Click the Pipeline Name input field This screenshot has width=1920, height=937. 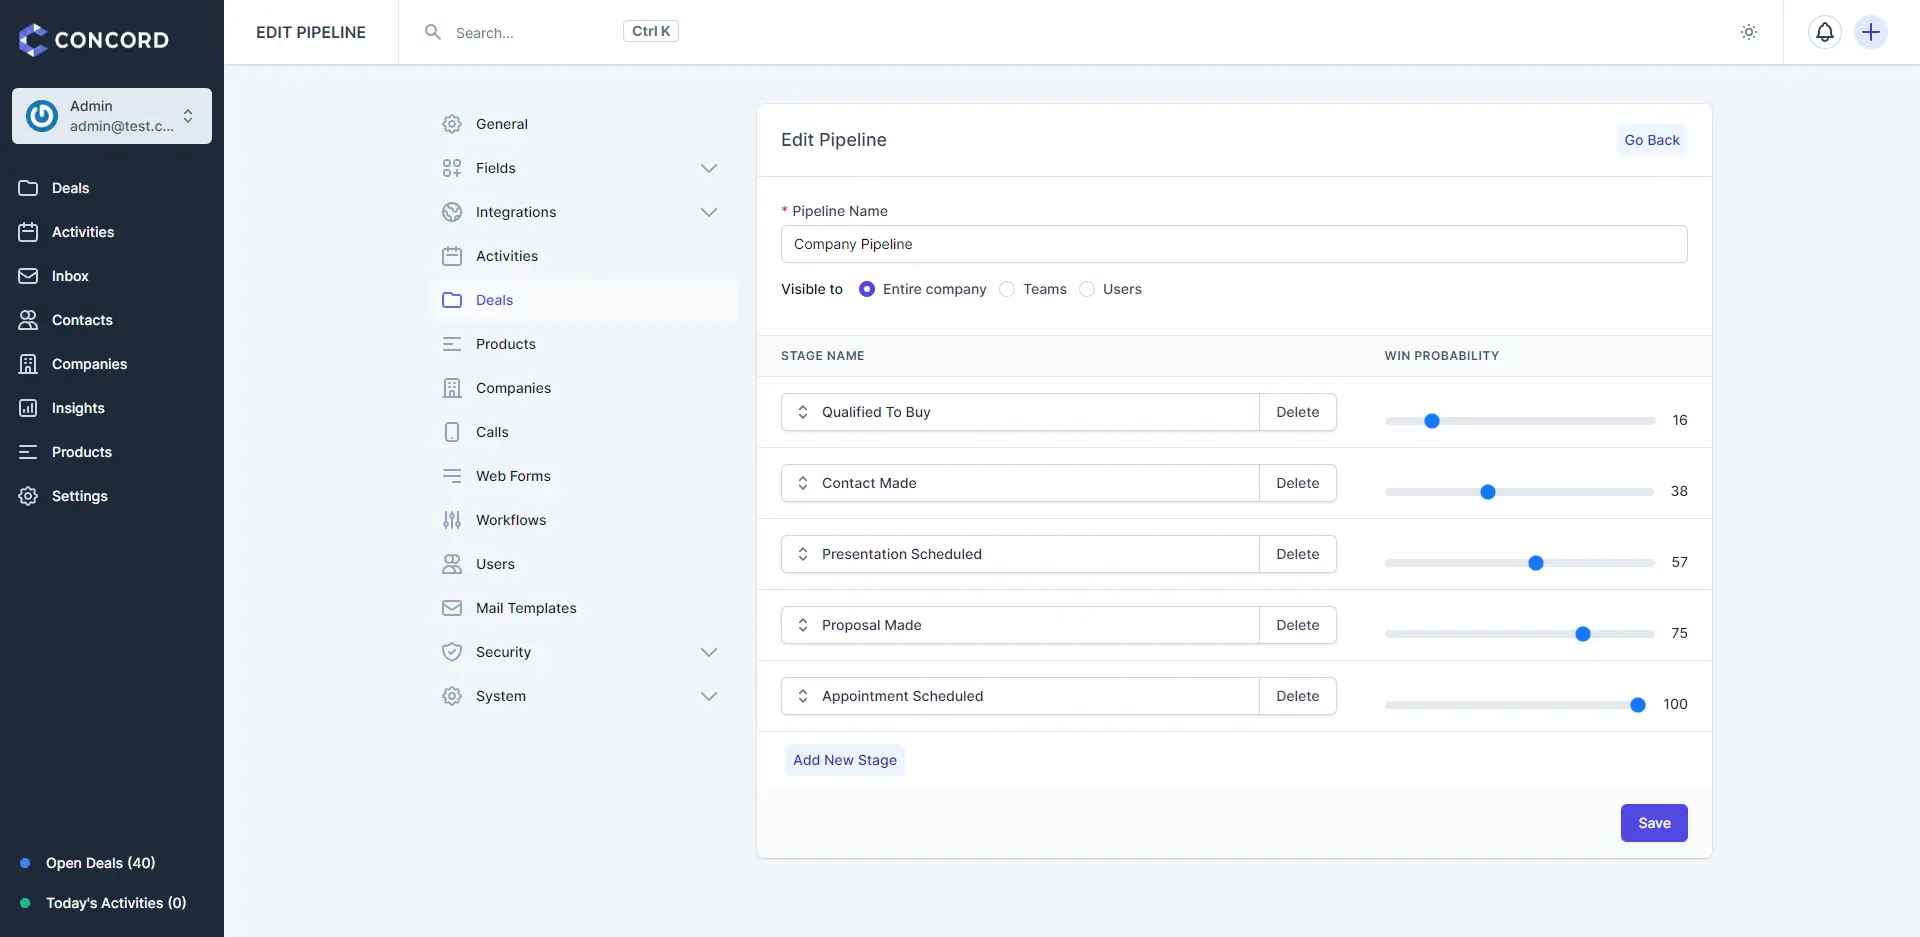click(x=1234, y=244)
